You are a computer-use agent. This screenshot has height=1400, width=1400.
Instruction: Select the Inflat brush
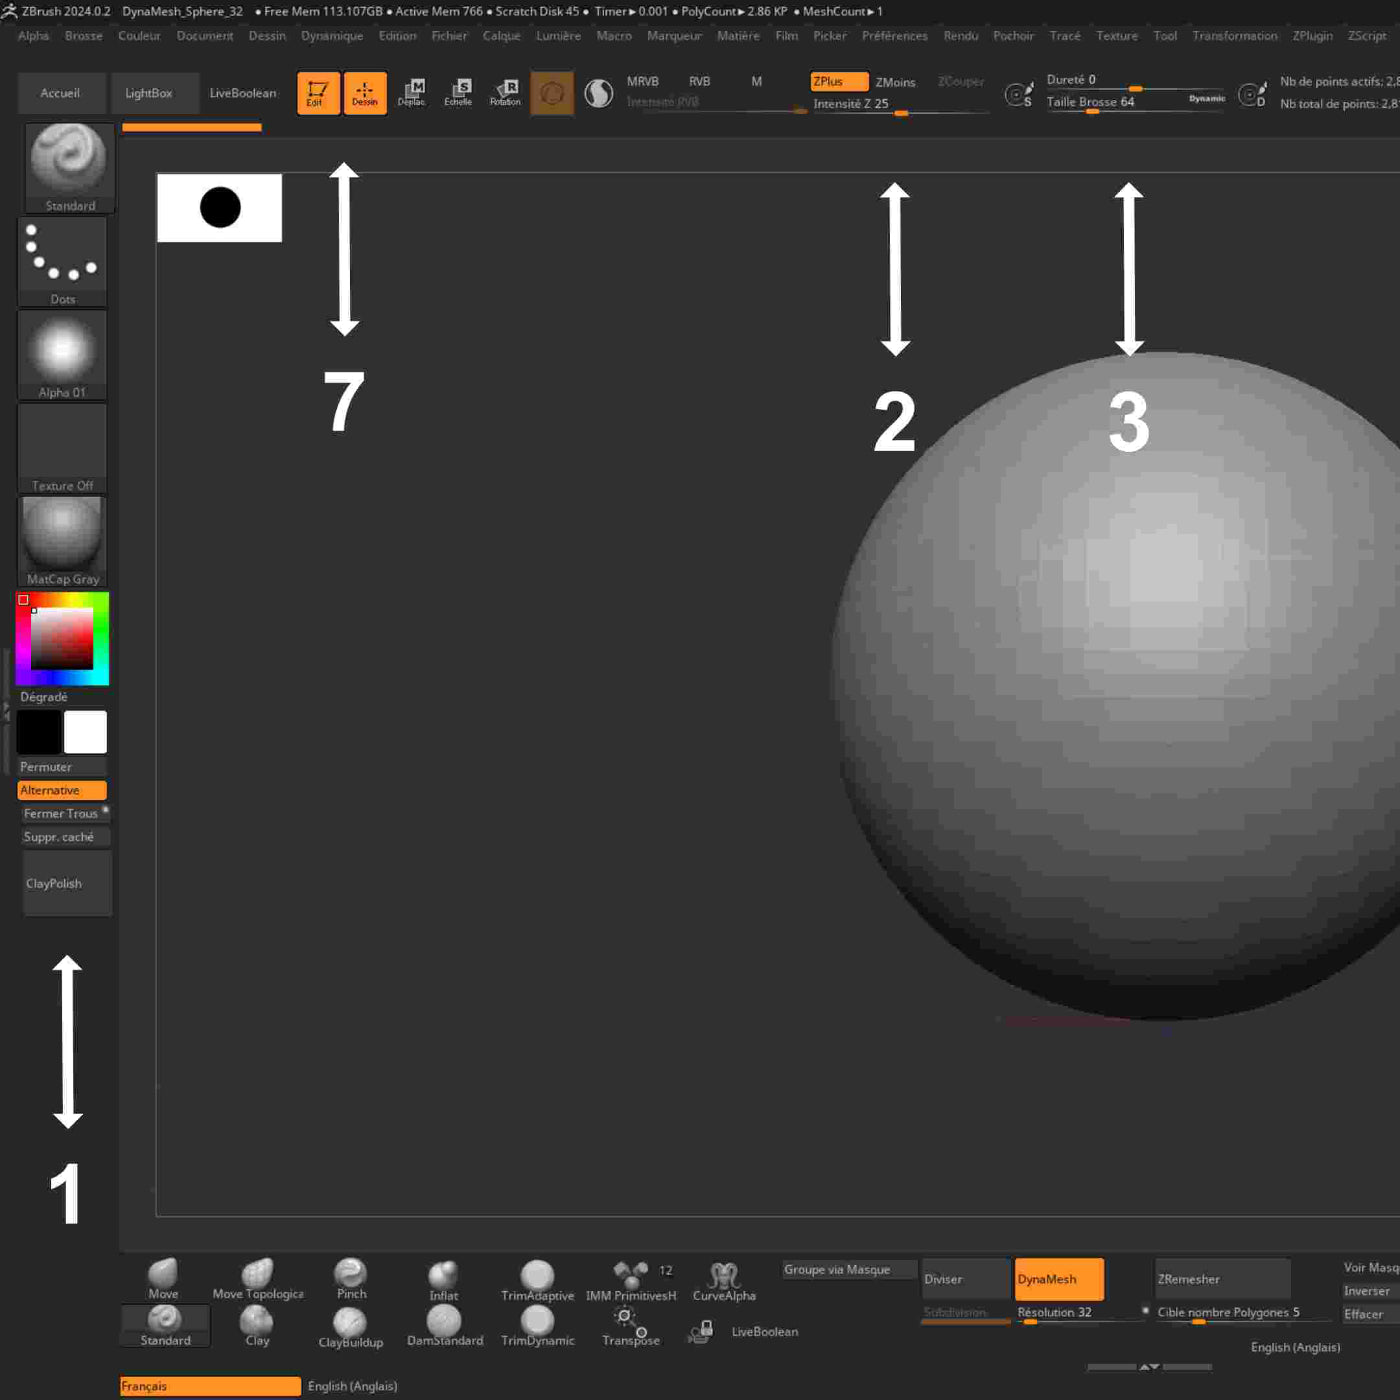click(443, 1276)
